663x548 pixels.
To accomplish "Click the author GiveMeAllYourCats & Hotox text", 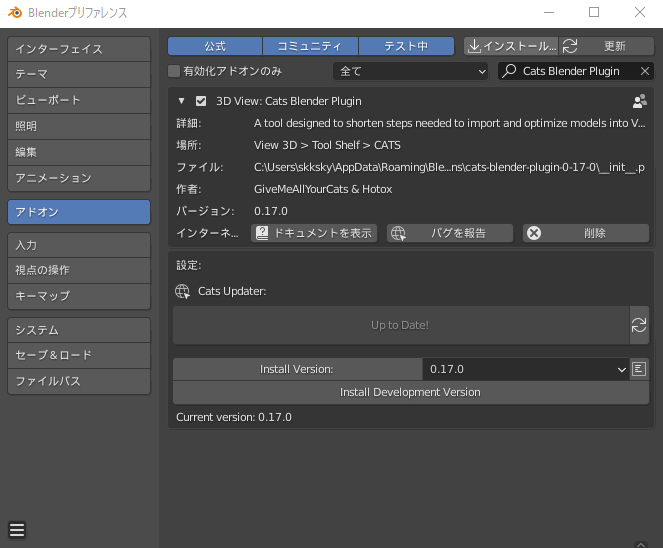I will point(323,189).
